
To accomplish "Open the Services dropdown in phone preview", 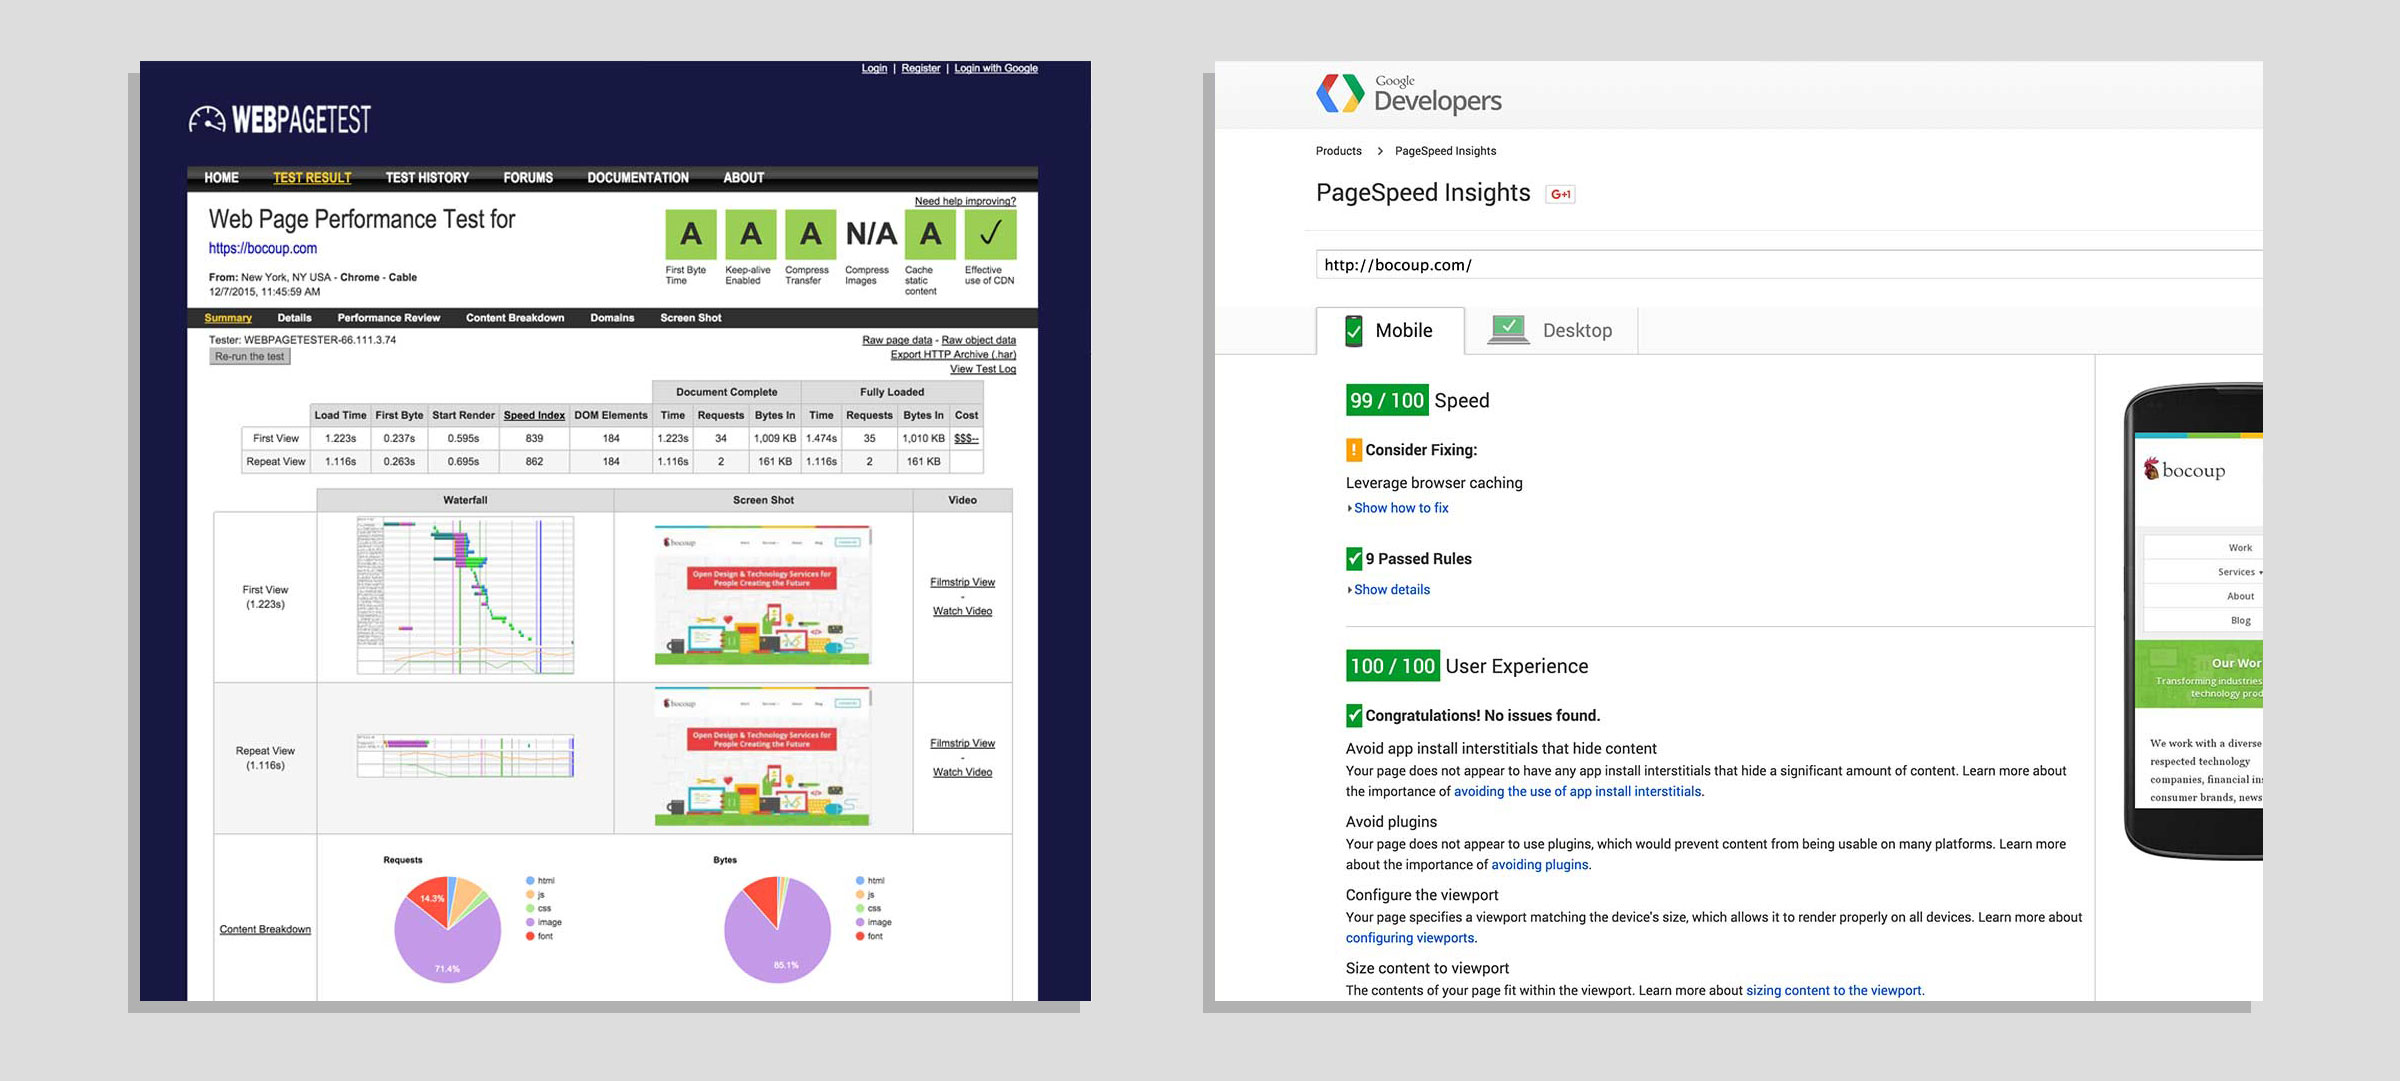I will pyautogui.click(x=2239, y=572).
